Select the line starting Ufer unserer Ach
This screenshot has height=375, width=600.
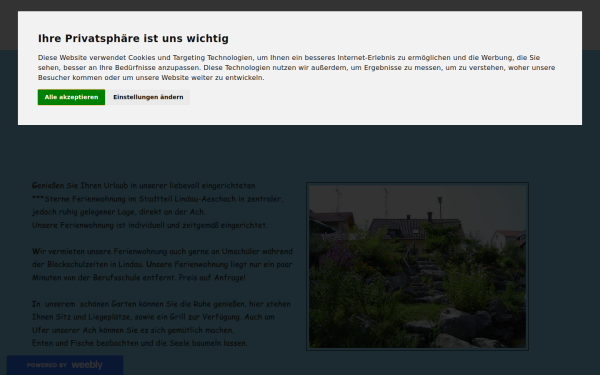[x=133, y=330]
